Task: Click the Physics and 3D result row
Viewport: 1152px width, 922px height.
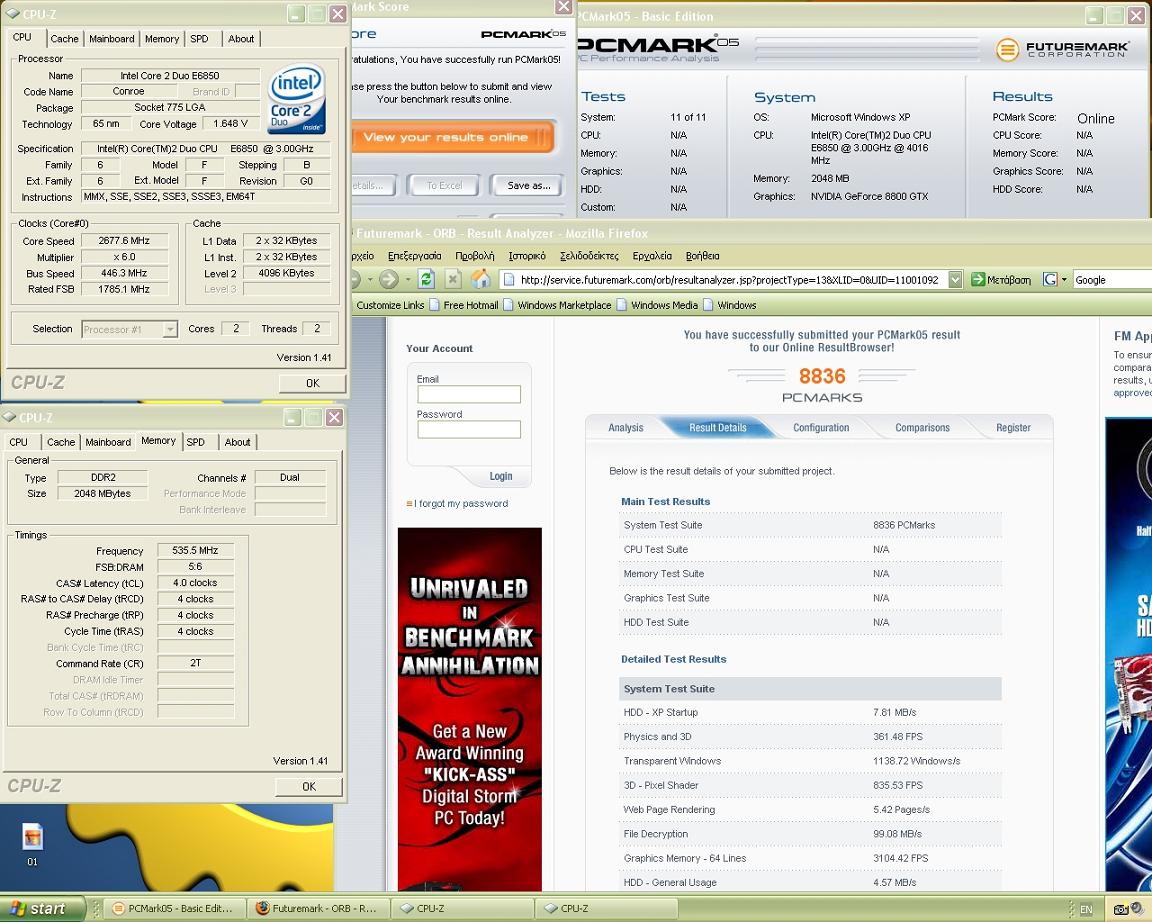Action: tap(810, 737)
